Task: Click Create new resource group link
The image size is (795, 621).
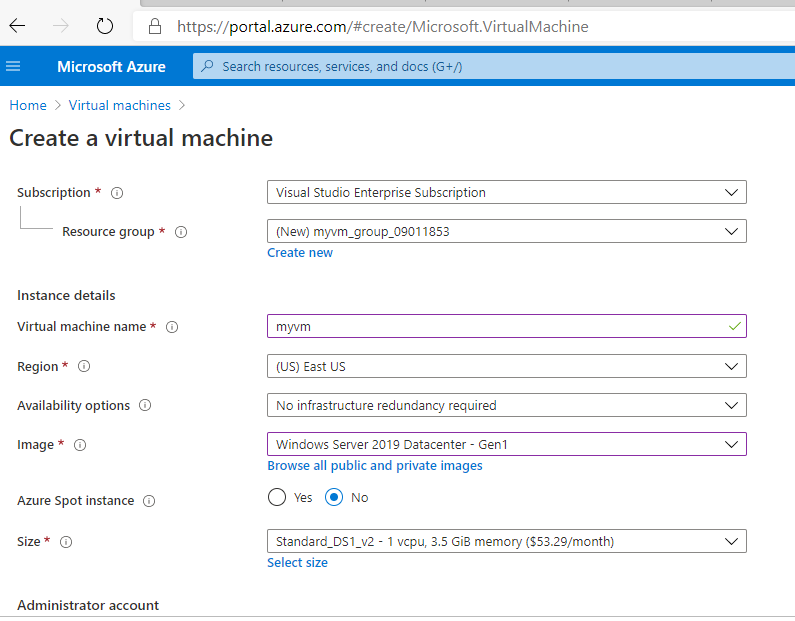Action: point(300,252)
